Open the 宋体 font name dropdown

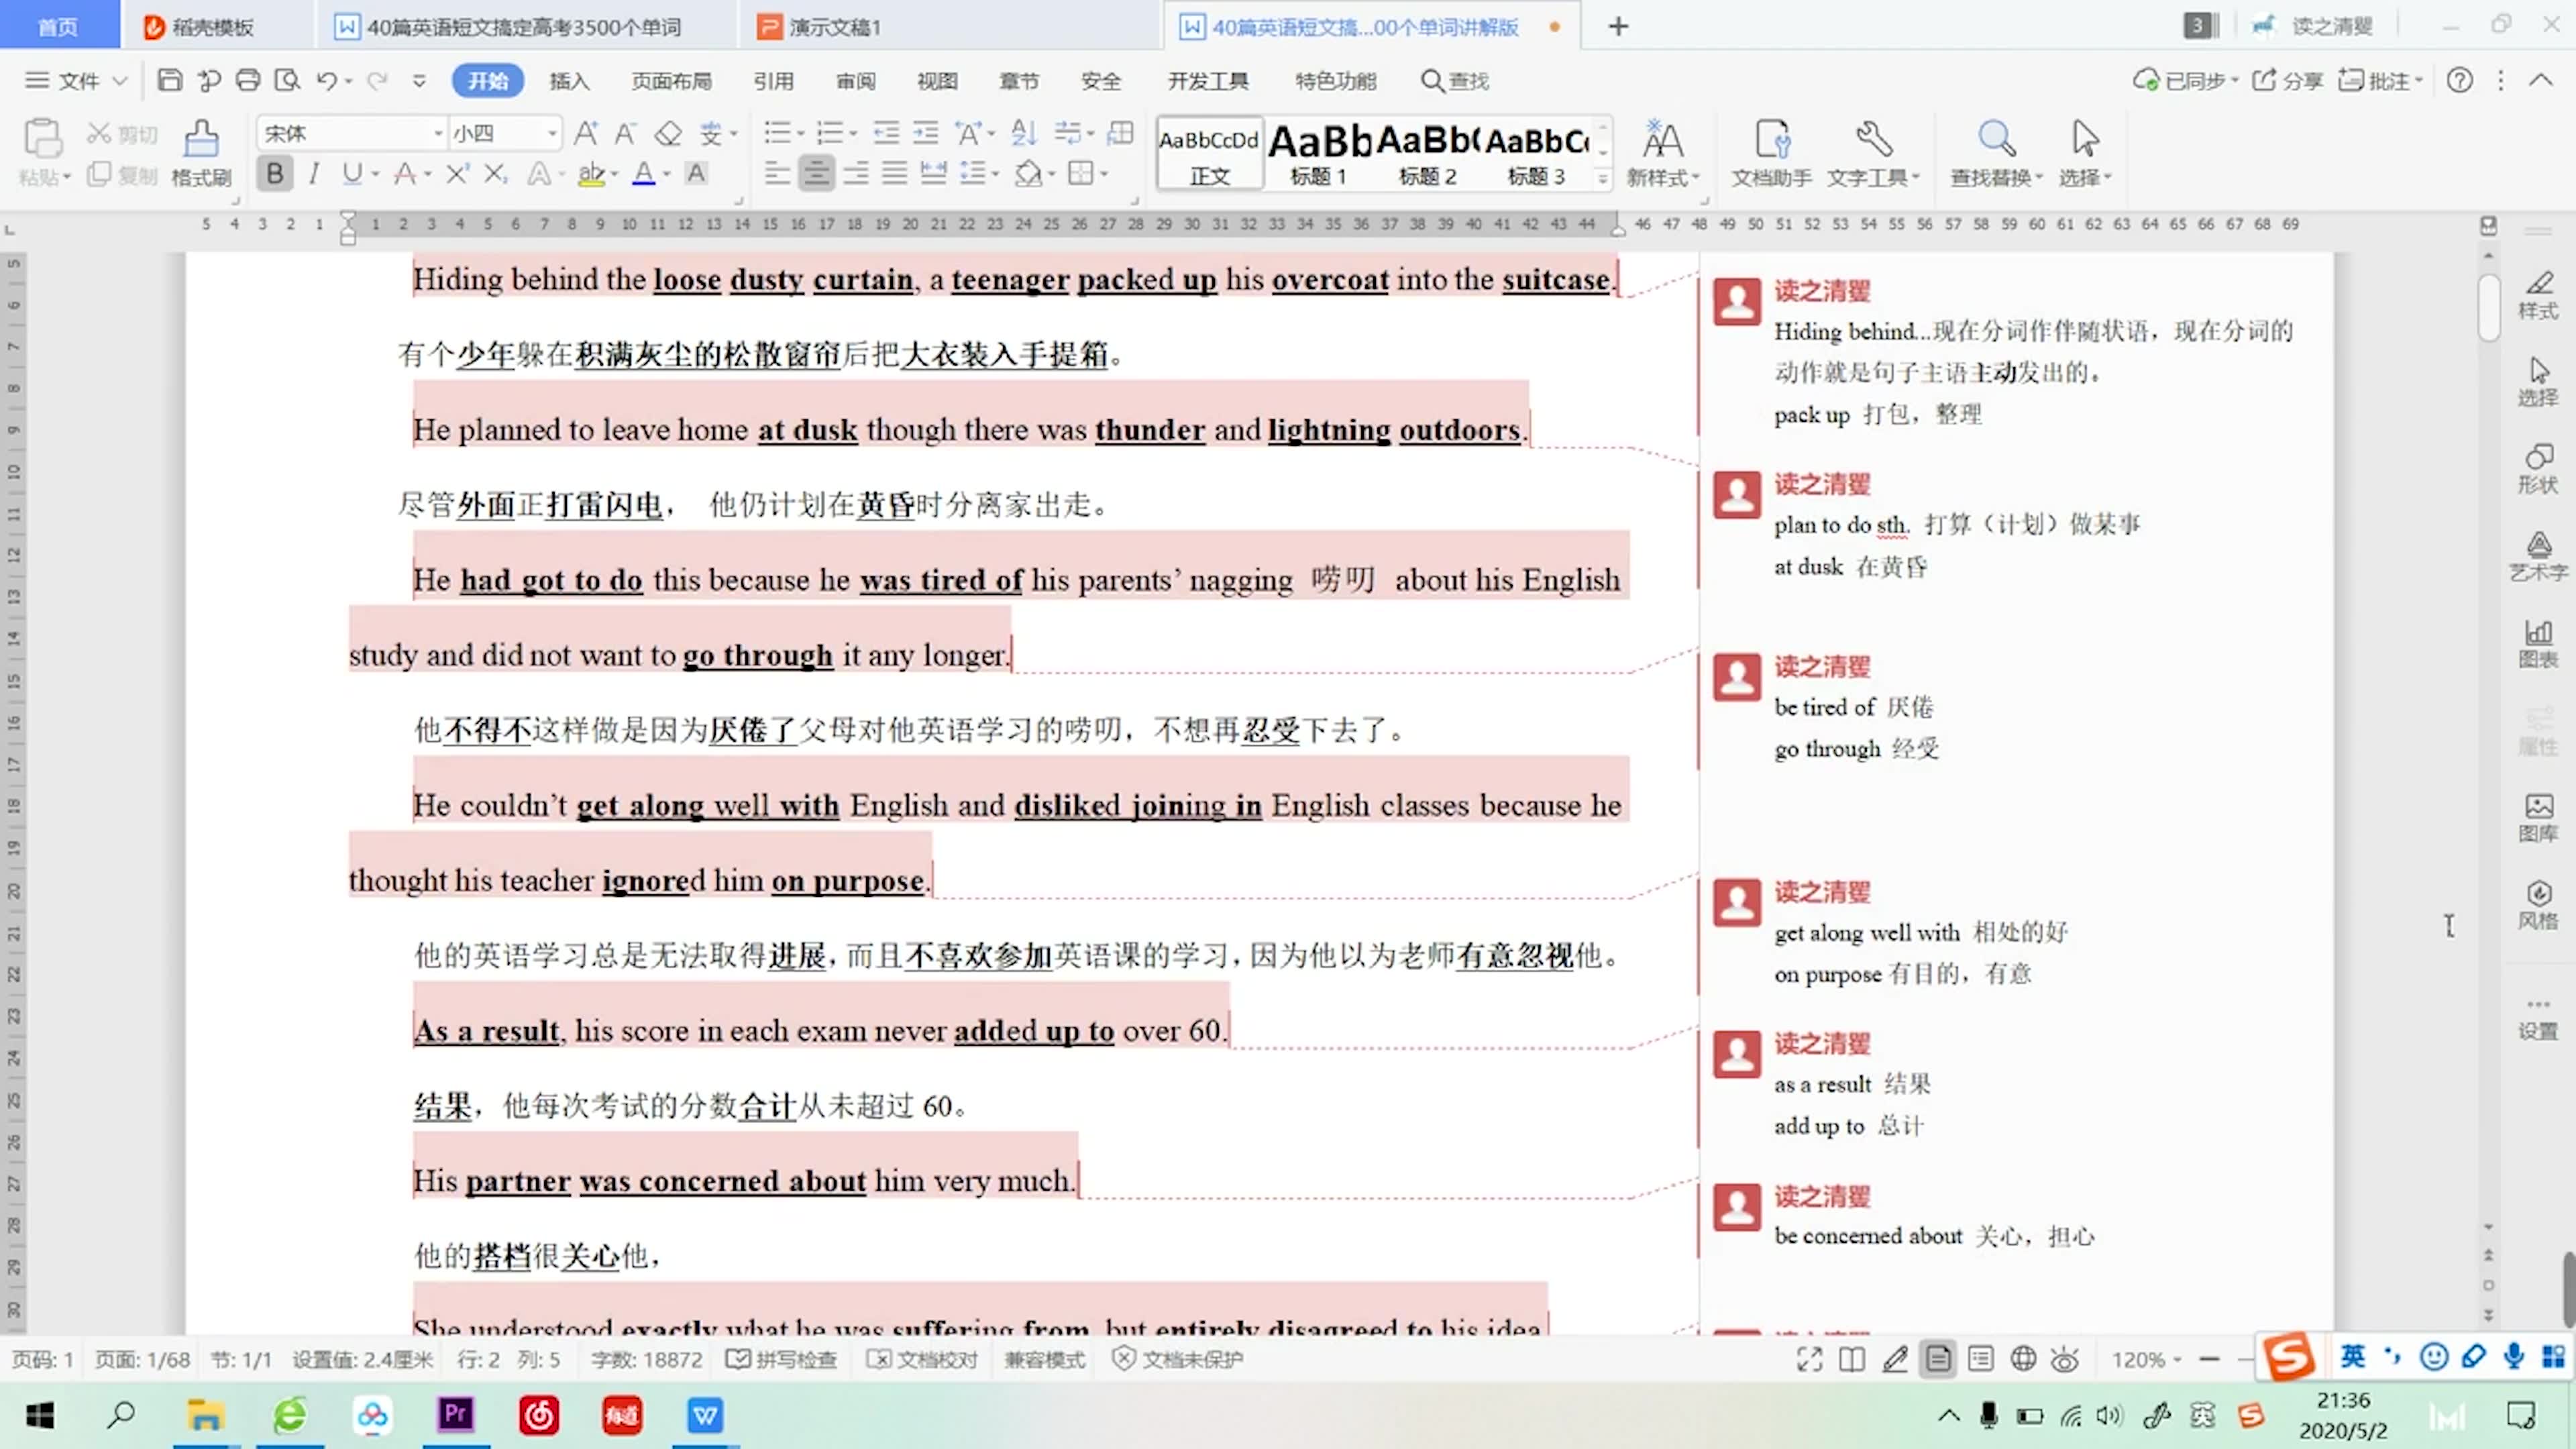(437, 132)
